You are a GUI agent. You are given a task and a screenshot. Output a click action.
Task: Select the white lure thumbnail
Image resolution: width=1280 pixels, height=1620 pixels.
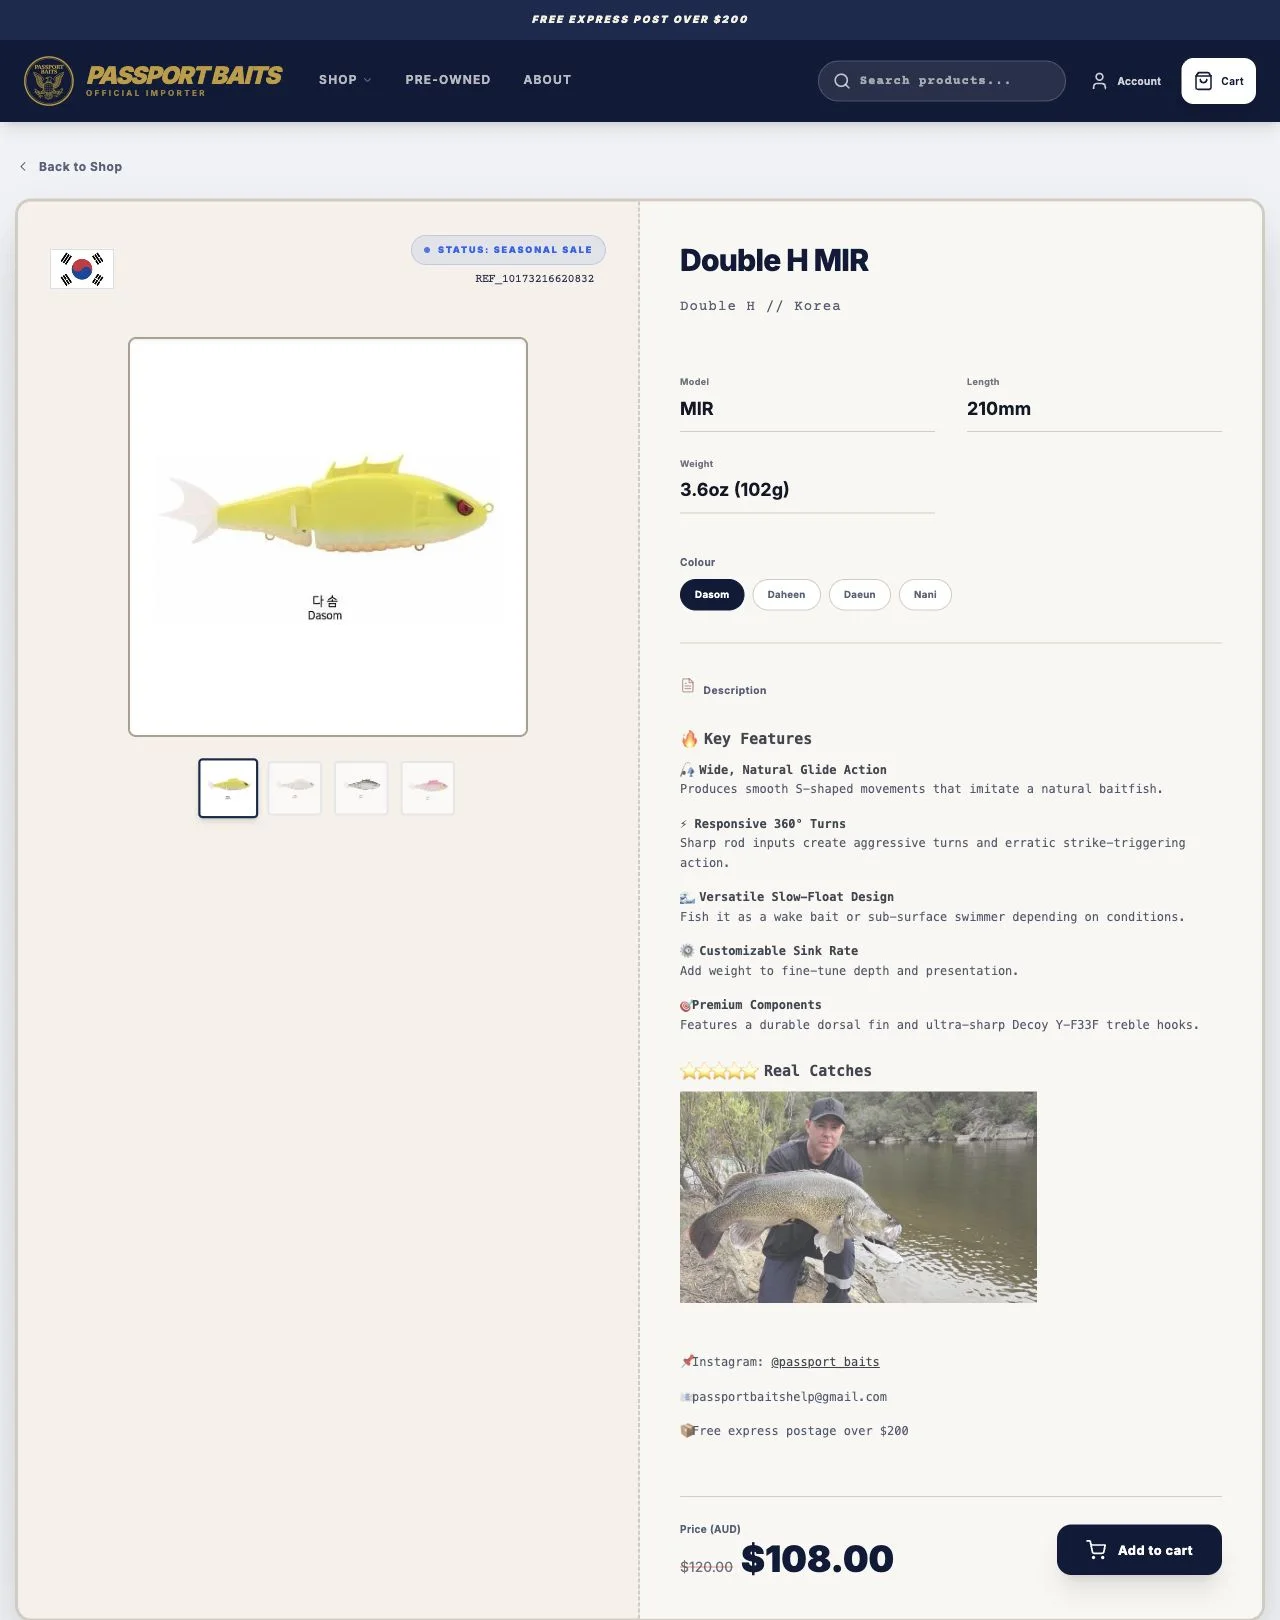pyautogui.click(x=295, y=788)
